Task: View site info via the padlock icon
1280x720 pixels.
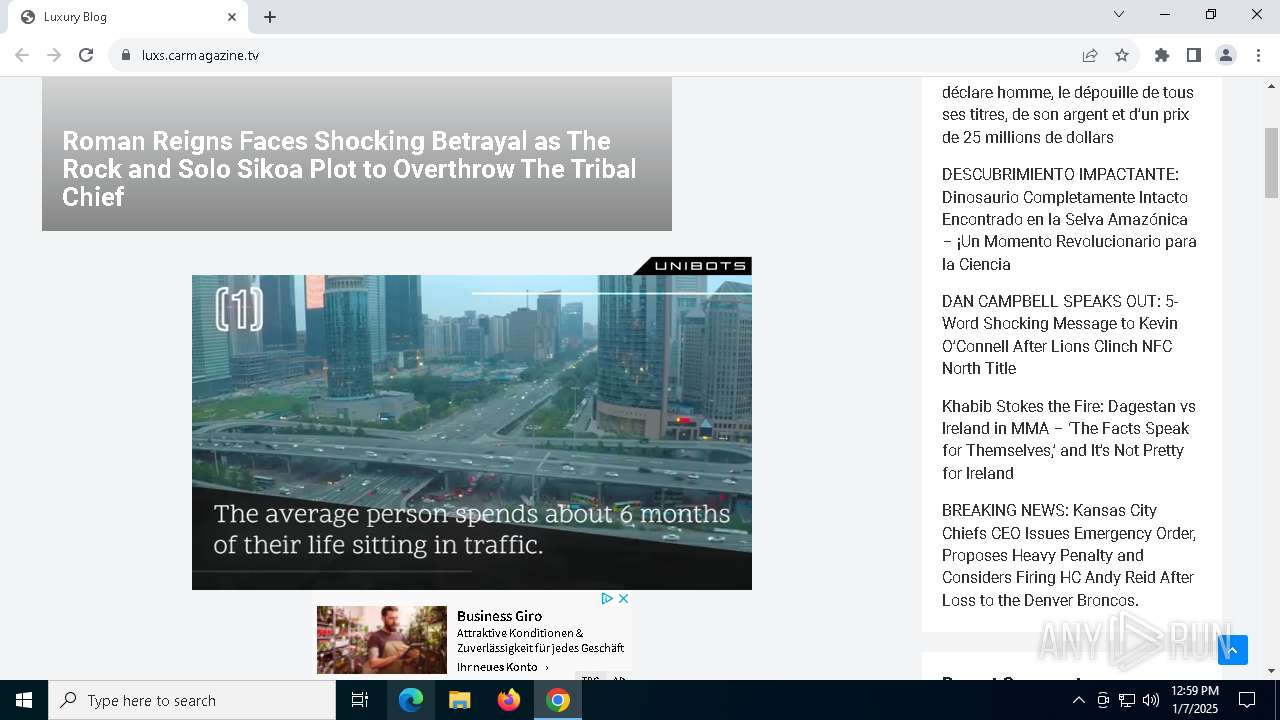Action: [126, 55]
